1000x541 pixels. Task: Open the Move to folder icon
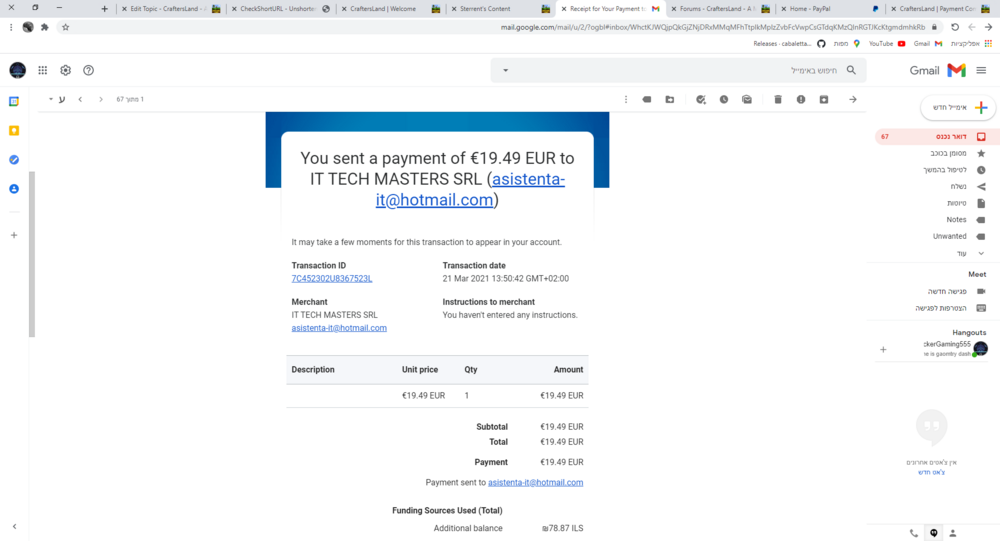click(669, 99)
